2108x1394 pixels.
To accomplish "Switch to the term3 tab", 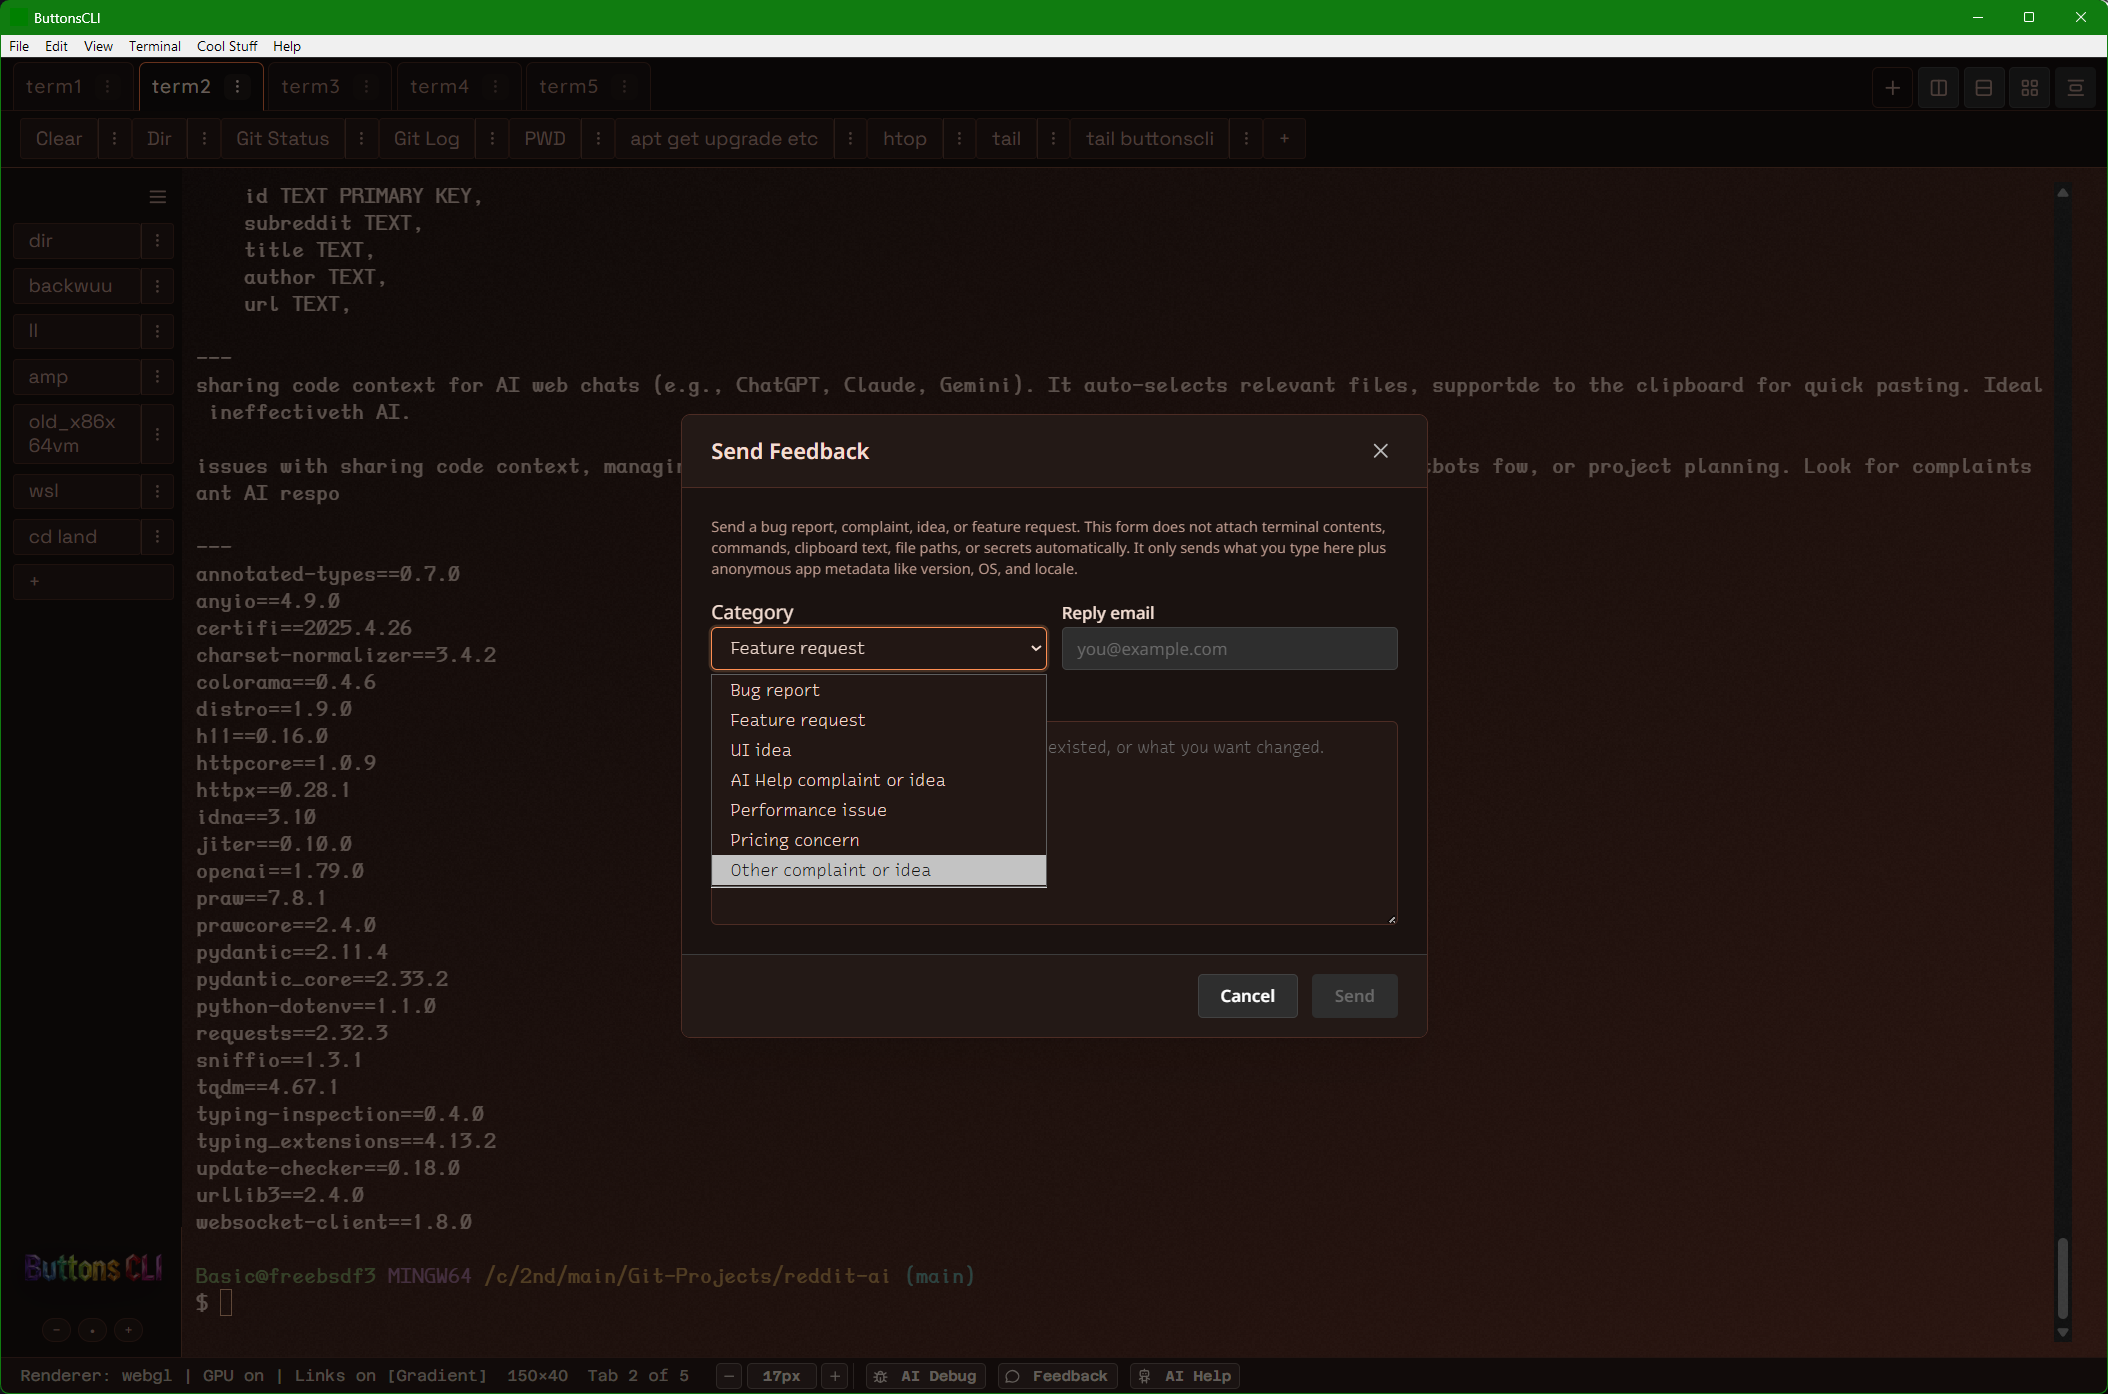I will [x=310, y=87].
